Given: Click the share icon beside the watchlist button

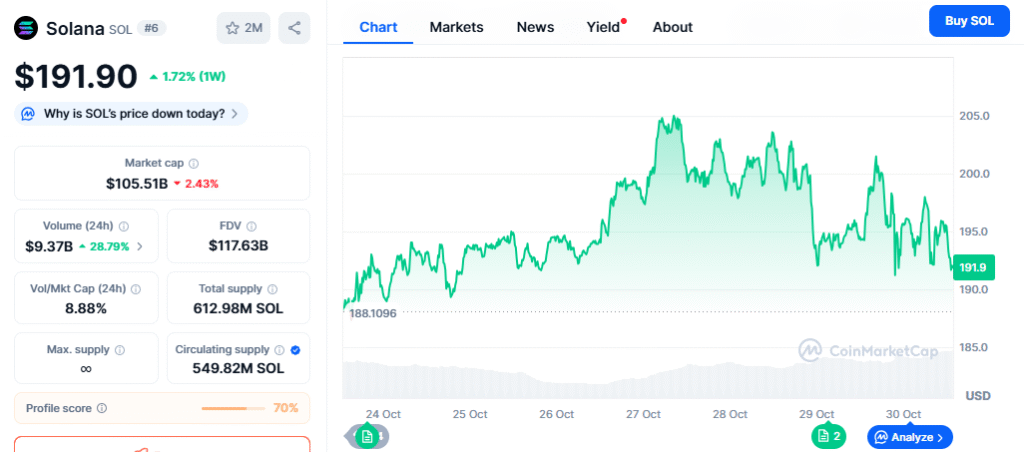Looking at the screenshot, I should tap(294, 28).
